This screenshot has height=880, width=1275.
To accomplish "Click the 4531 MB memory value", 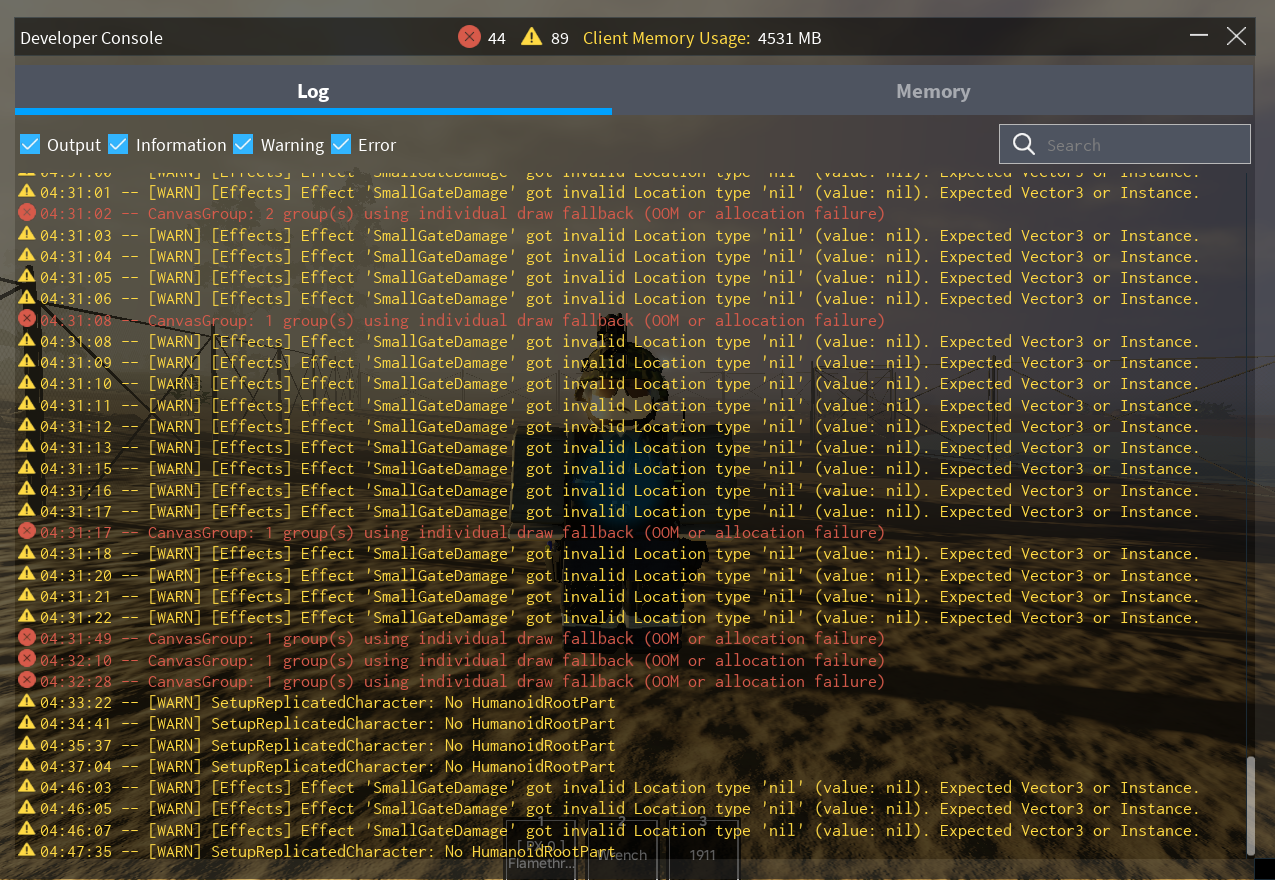I will click(x=790, y=38).
